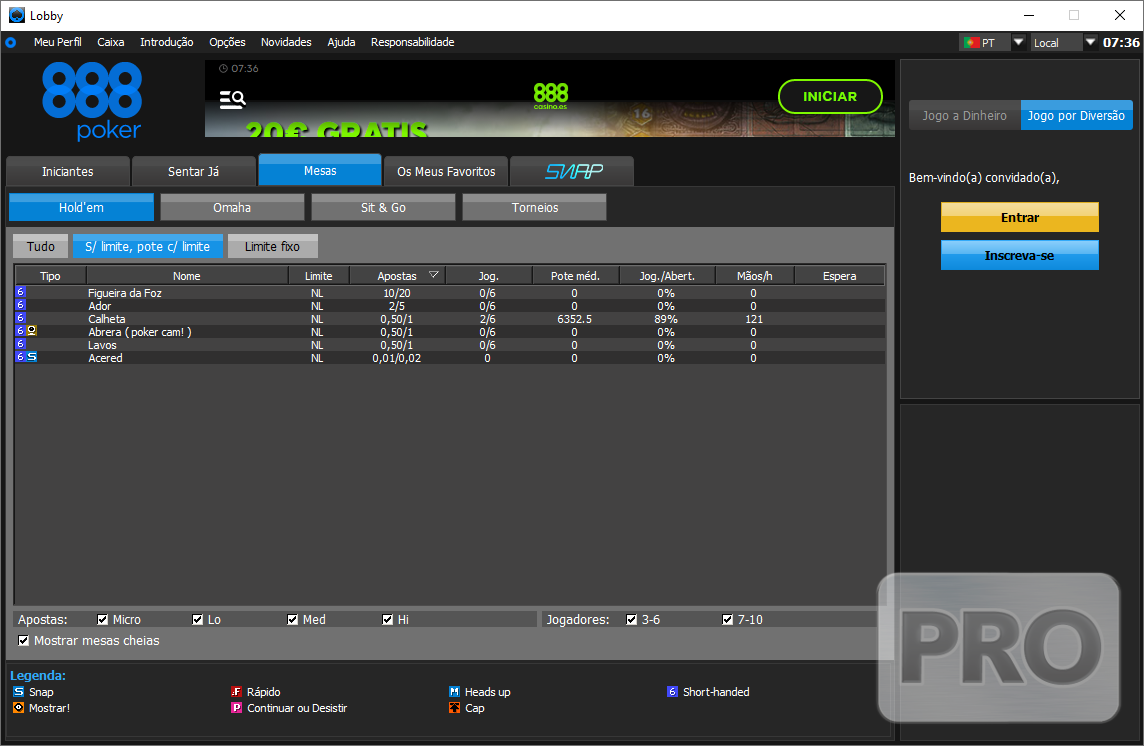Screen dimensions: 1144x746
Task: Open the Meu Perfil menu
Action: (58, 42)
